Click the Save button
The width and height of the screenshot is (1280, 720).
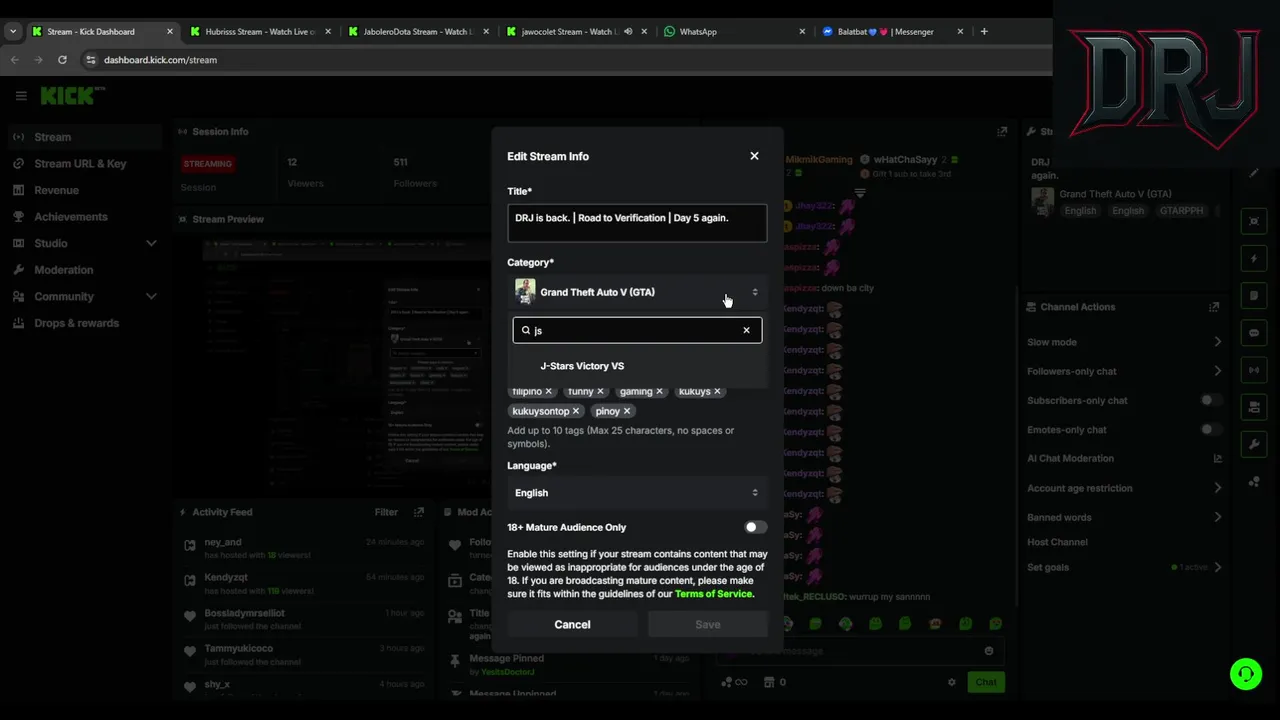coord(707,624)
